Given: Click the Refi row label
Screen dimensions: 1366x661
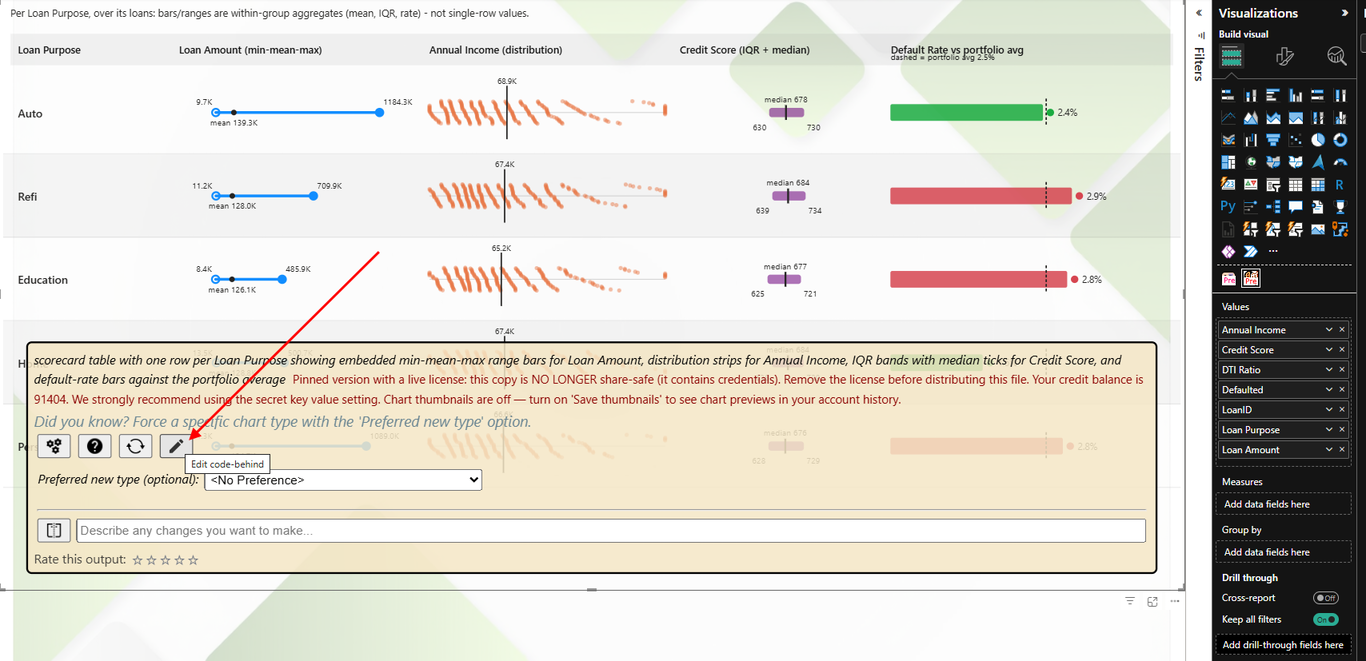Looking at the screenshot, I should click(x=27, y=197).
